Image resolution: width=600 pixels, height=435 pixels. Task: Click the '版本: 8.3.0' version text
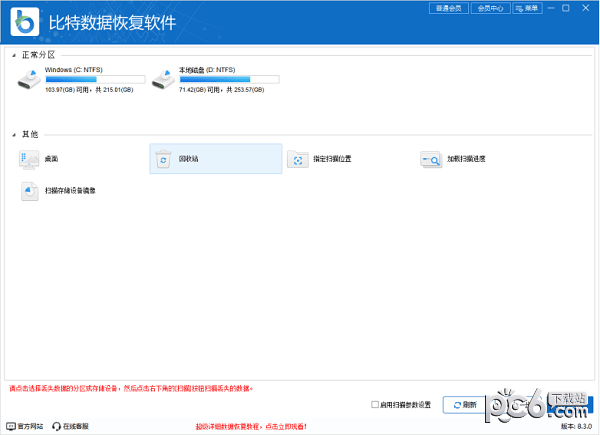576,426
